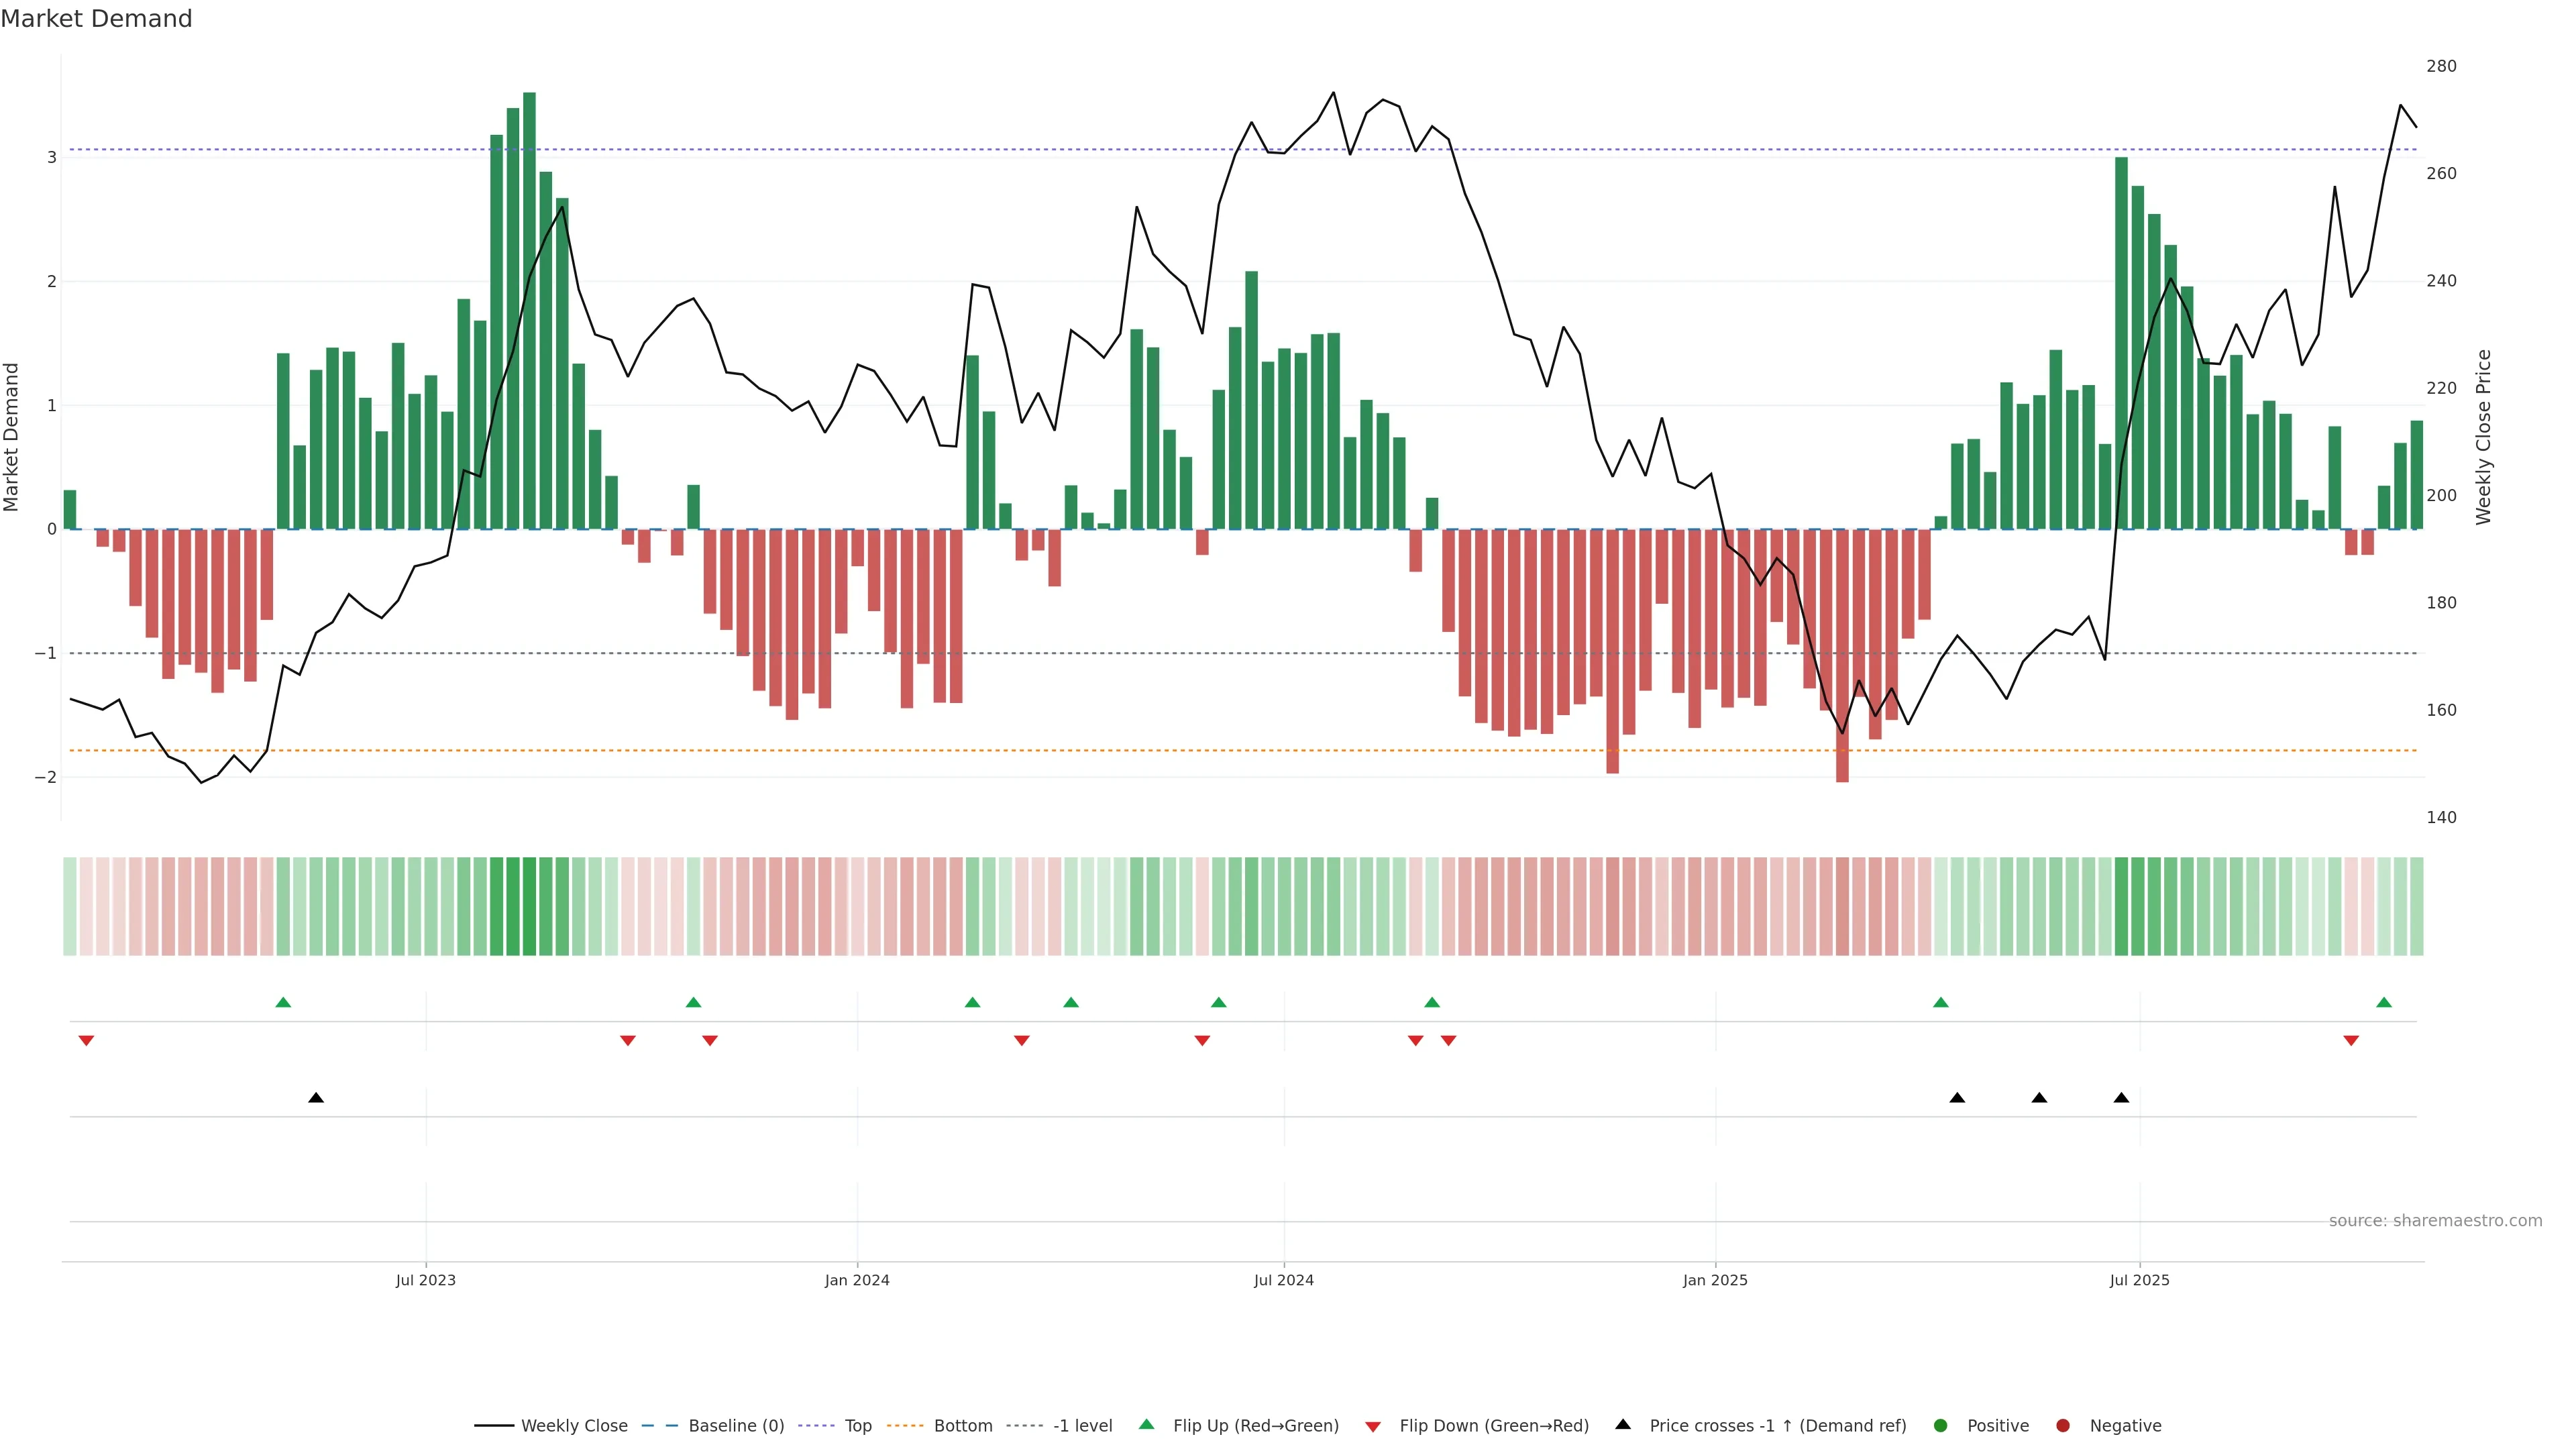Click the Market Demand chart title
This screenshot has width=2576, height=1449.
tap(96, 19)
